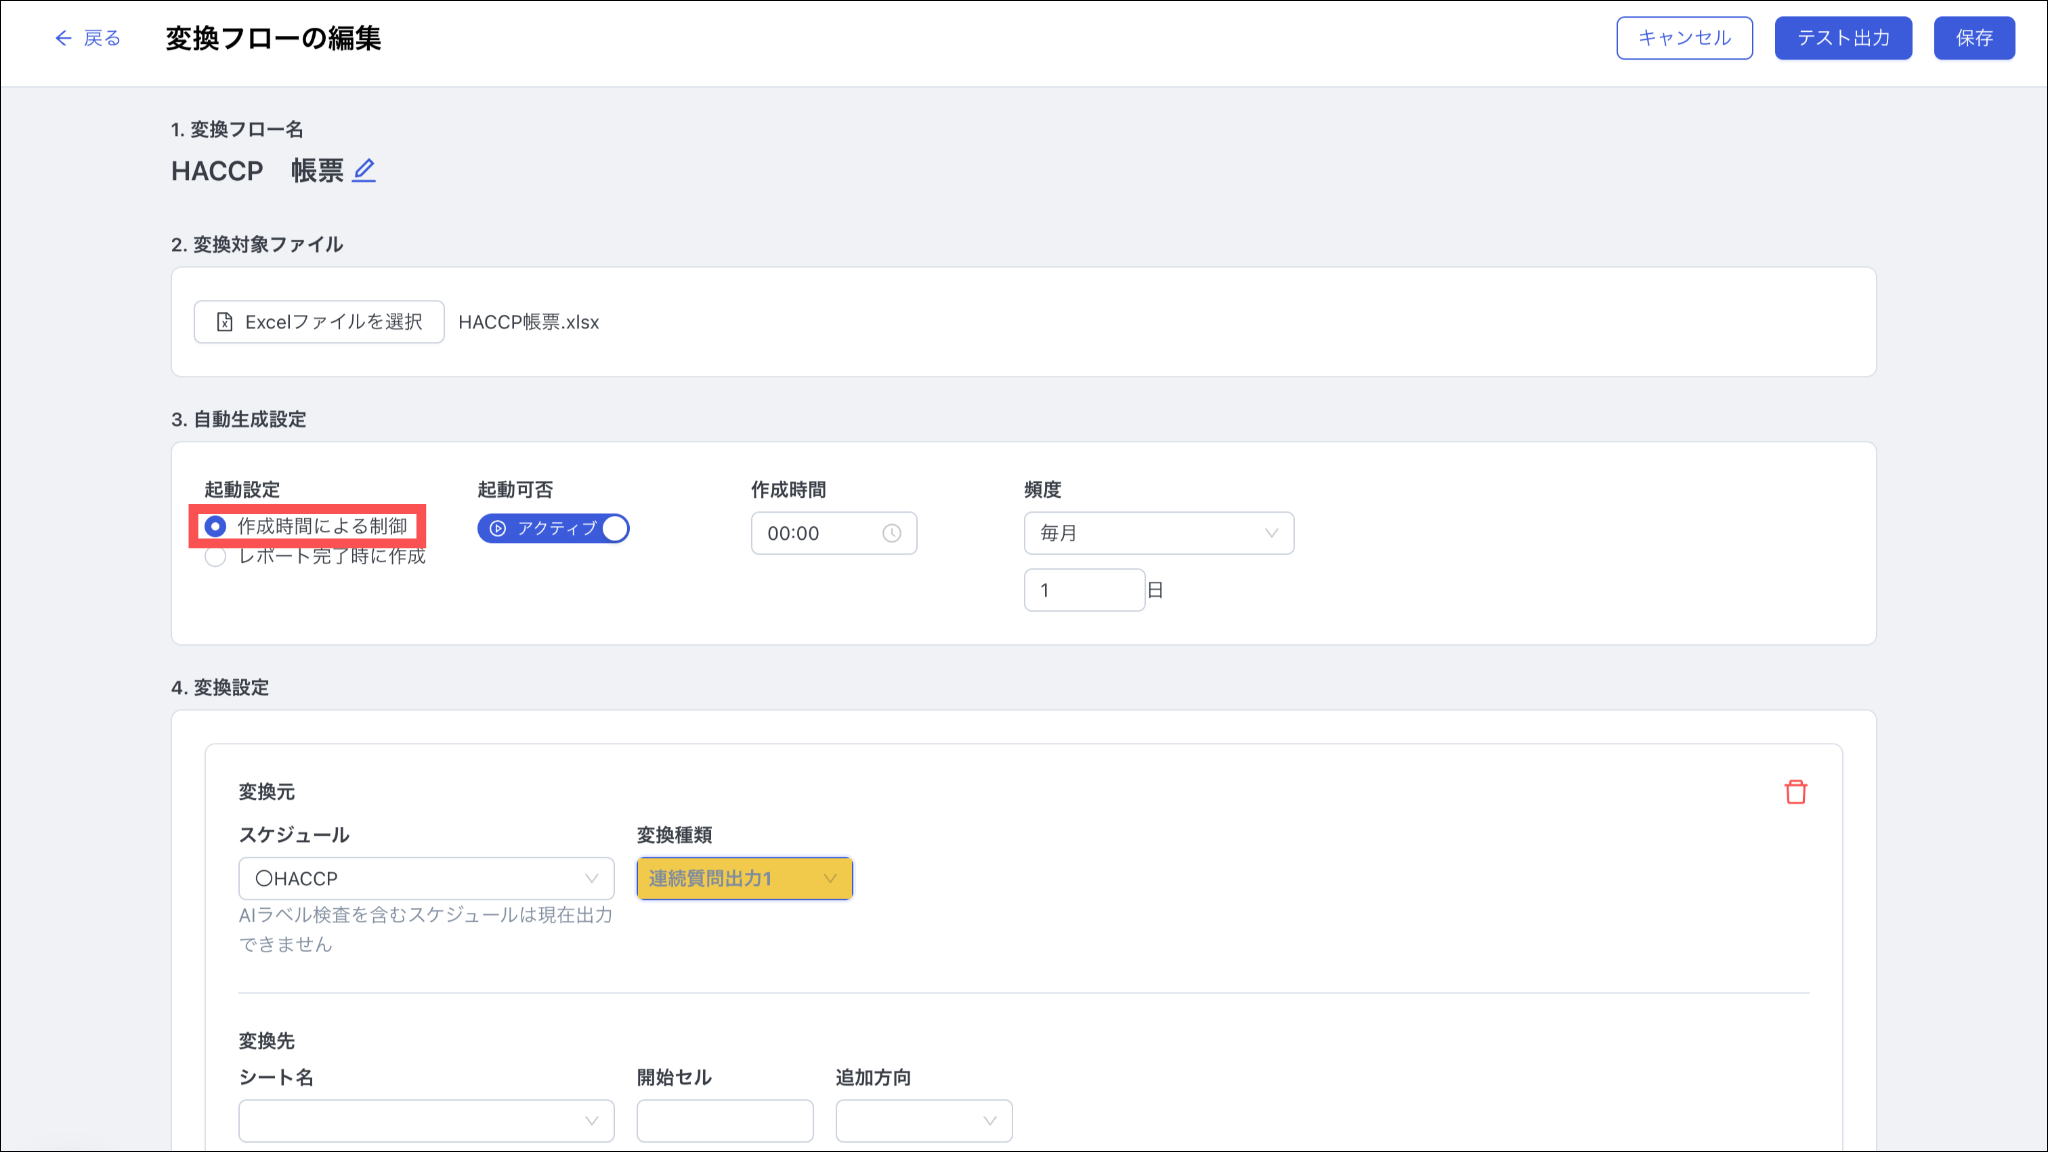
Task: Click the play icon inside アクティブ switch
Action: [498, 528]
